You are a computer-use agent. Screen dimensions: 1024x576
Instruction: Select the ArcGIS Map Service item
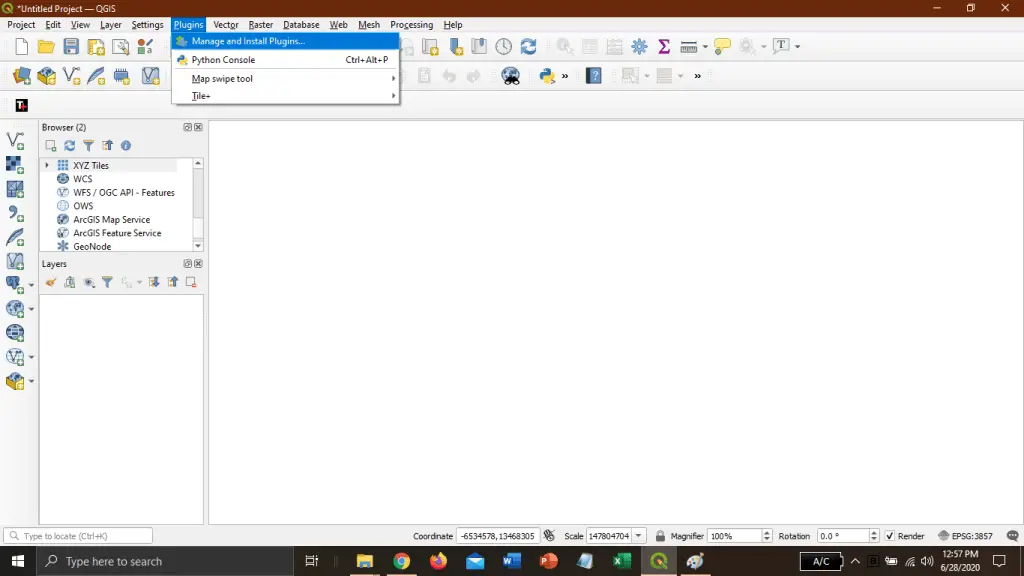coord(111,219)
